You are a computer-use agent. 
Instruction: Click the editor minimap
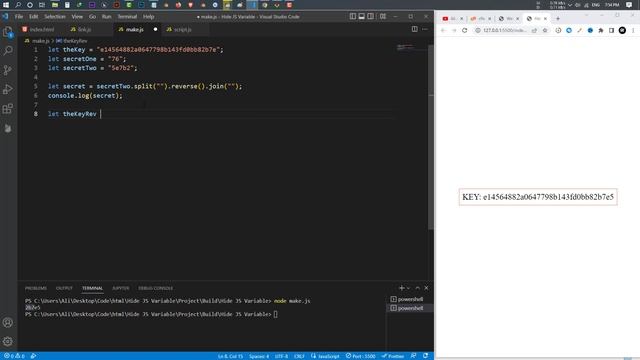coord(411,47)
